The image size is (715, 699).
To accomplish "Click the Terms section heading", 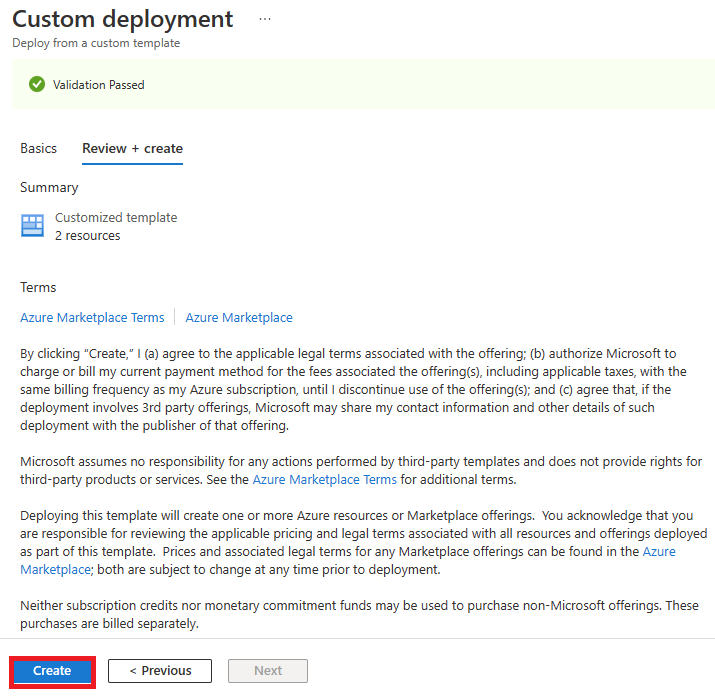I will (38, 287).
